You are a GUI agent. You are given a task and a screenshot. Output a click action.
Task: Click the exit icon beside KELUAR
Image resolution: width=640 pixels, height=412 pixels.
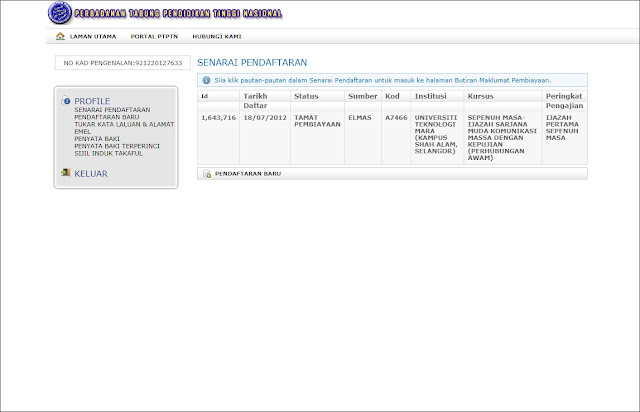pos(66,173)
